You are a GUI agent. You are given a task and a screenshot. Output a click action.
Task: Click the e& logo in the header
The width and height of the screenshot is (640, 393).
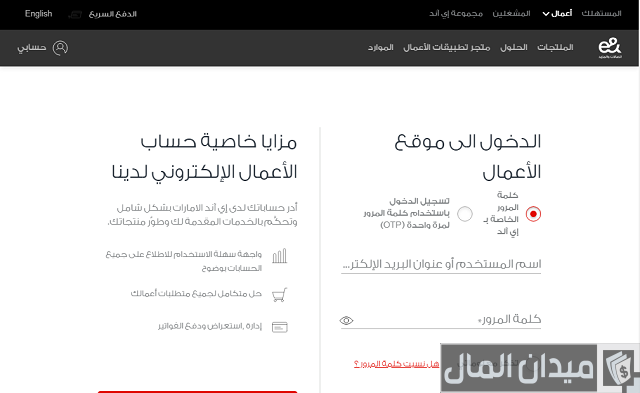click(610, 48)
